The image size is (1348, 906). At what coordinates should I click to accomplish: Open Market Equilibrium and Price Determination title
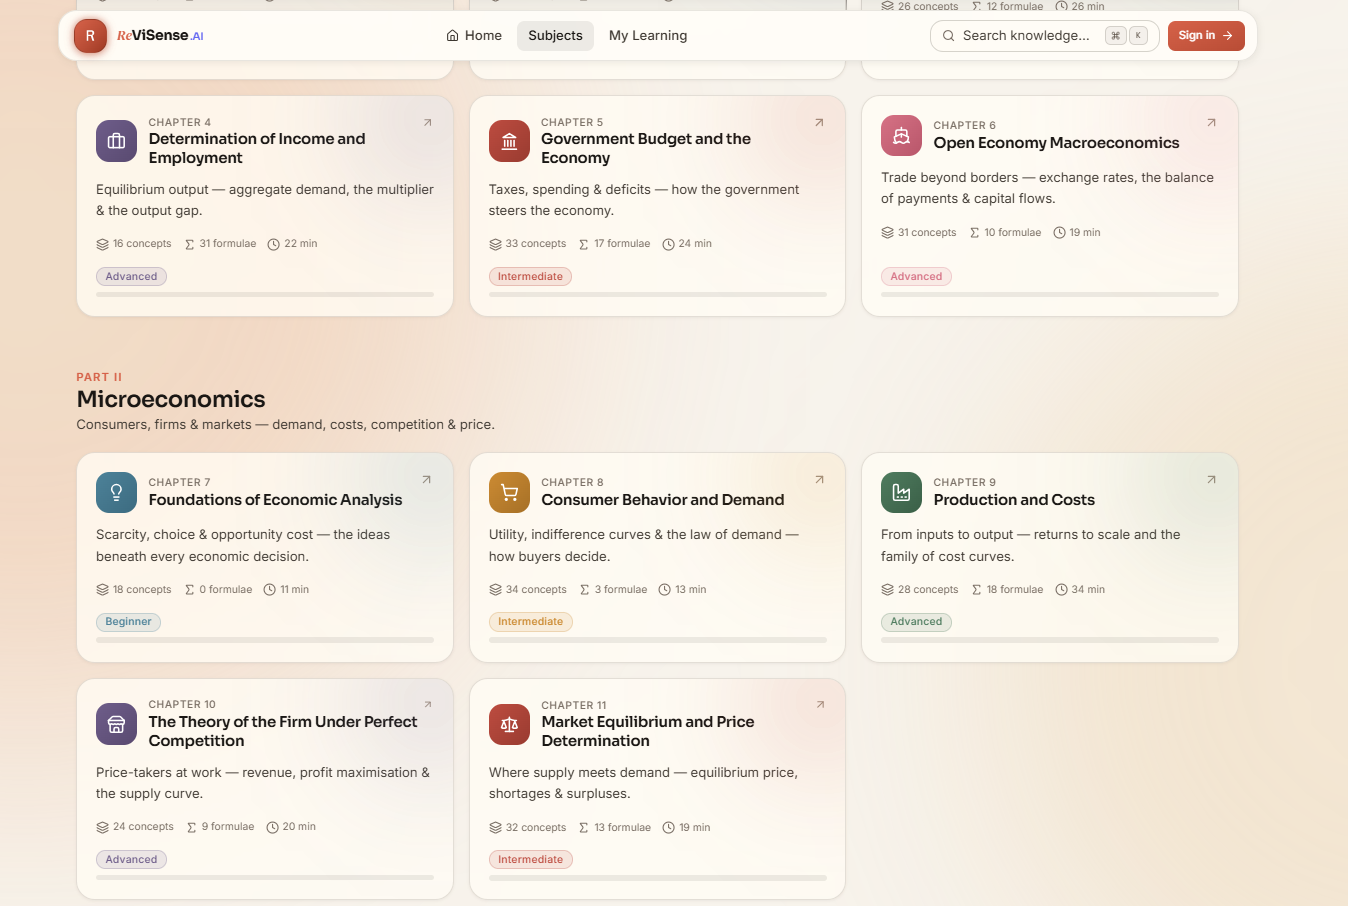click(x=648, y=731)
